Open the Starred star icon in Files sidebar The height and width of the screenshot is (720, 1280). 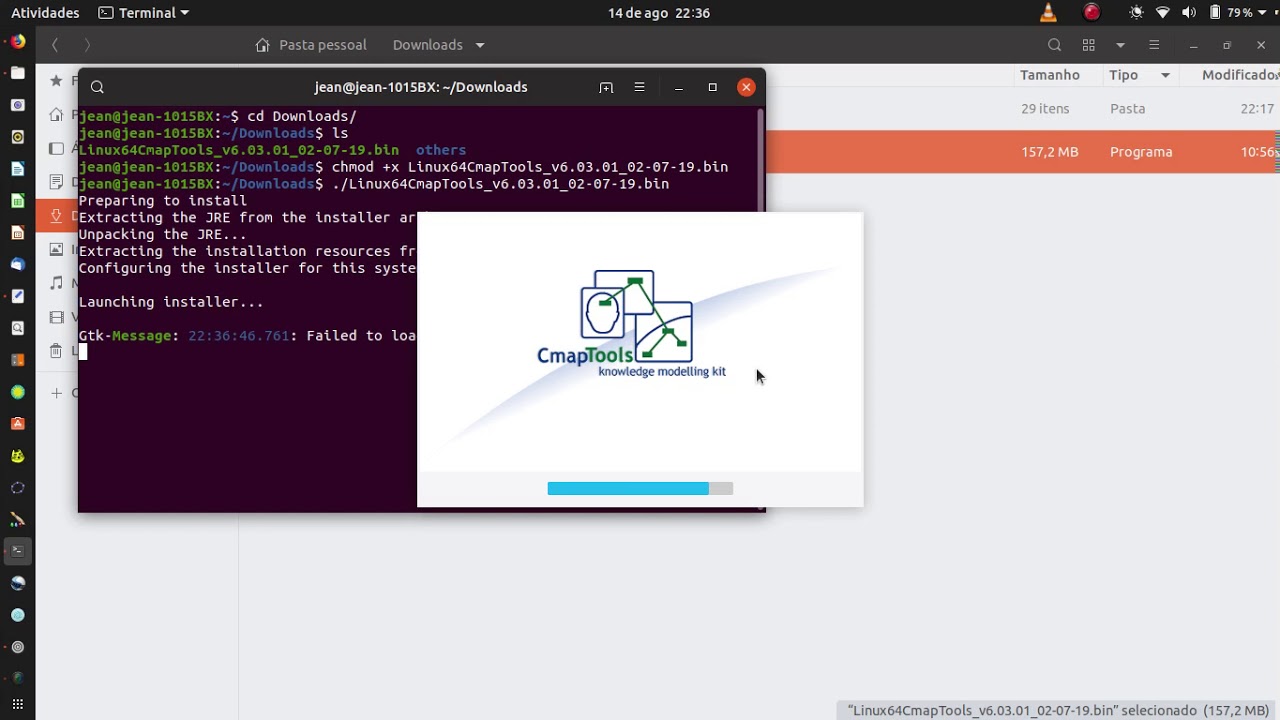(x=56, y=81)
